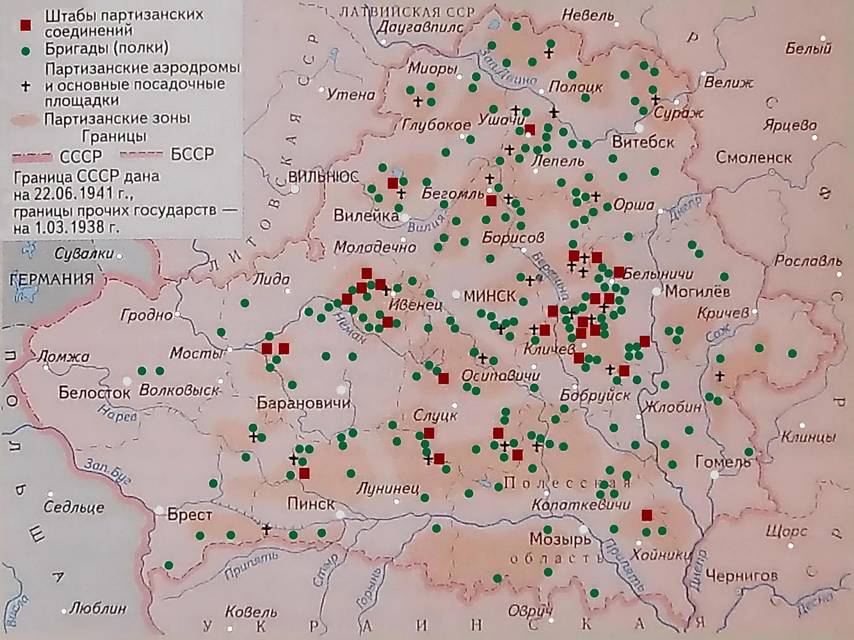Viewport: 854px width, 640px height.
Task: Click the СССР border line sample in the legend
Action: [32, 158]
